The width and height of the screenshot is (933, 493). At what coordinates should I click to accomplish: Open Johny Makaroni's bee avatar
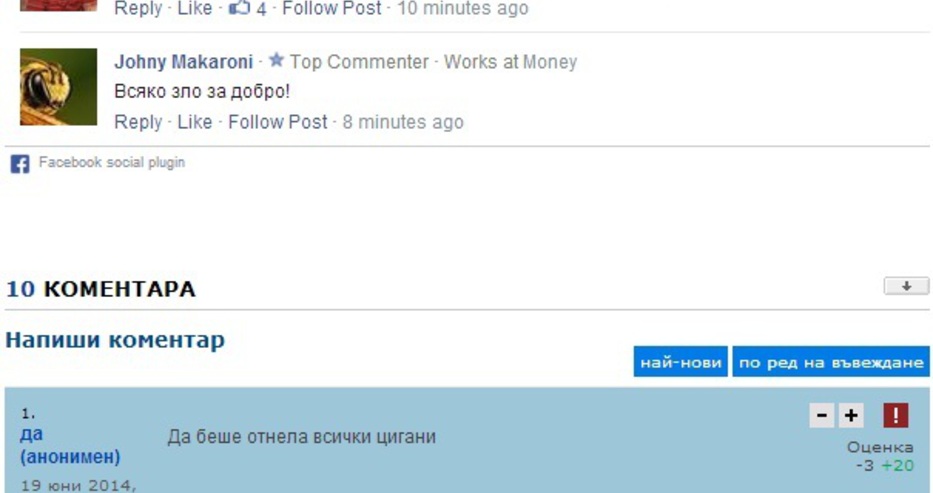58,87
